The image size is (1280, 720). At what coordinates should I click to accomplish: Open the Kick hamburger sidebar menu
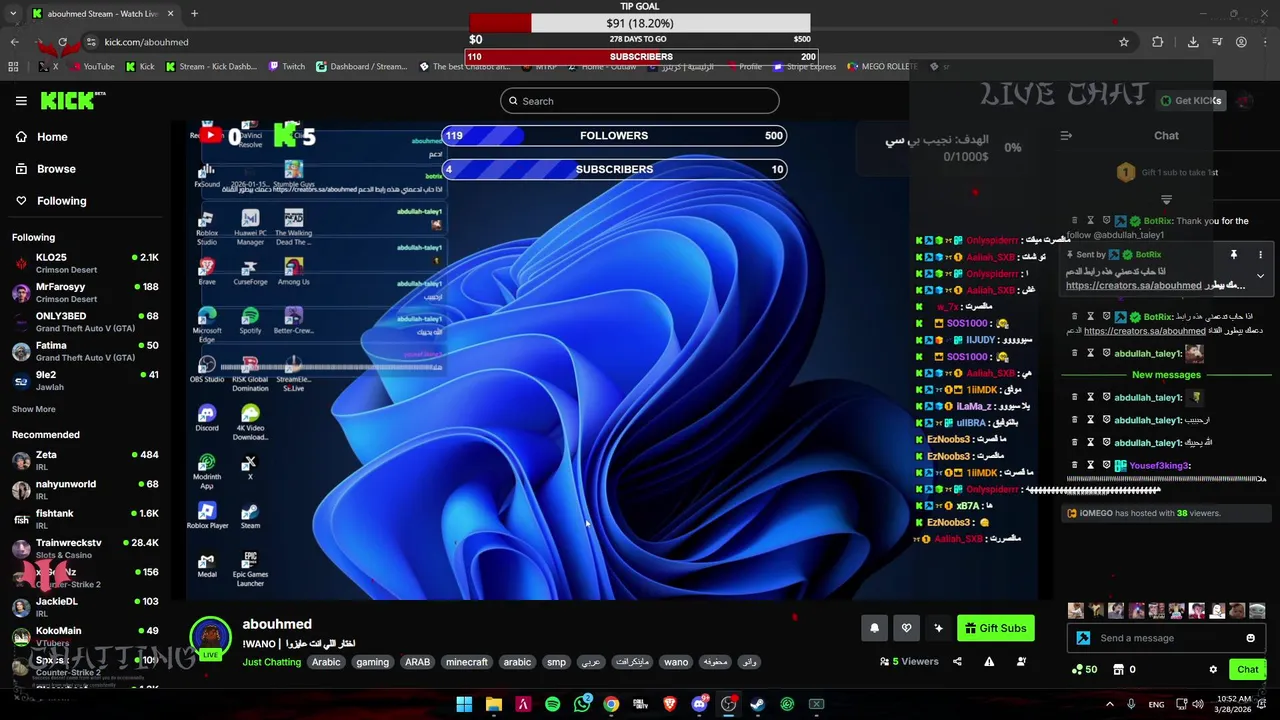[x=21, y=101]
